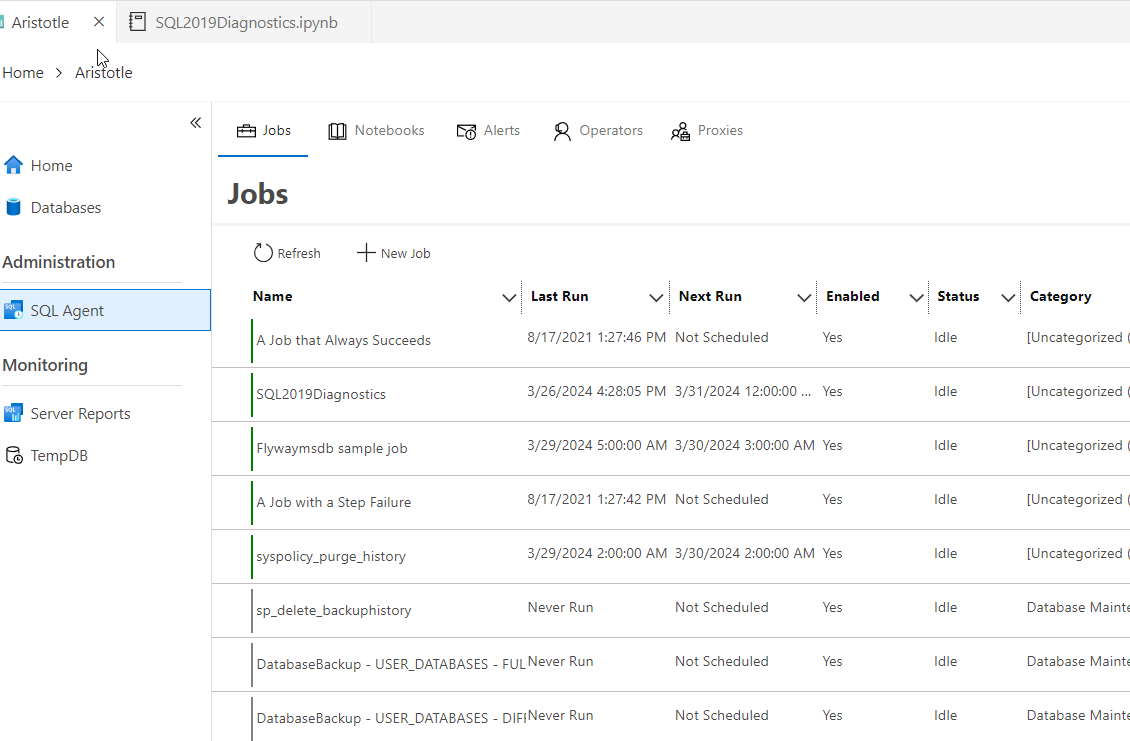Viewport: 1130px width, 741px height.
Task: Open Server Reports icon in Monitoring
Action: 13,413
